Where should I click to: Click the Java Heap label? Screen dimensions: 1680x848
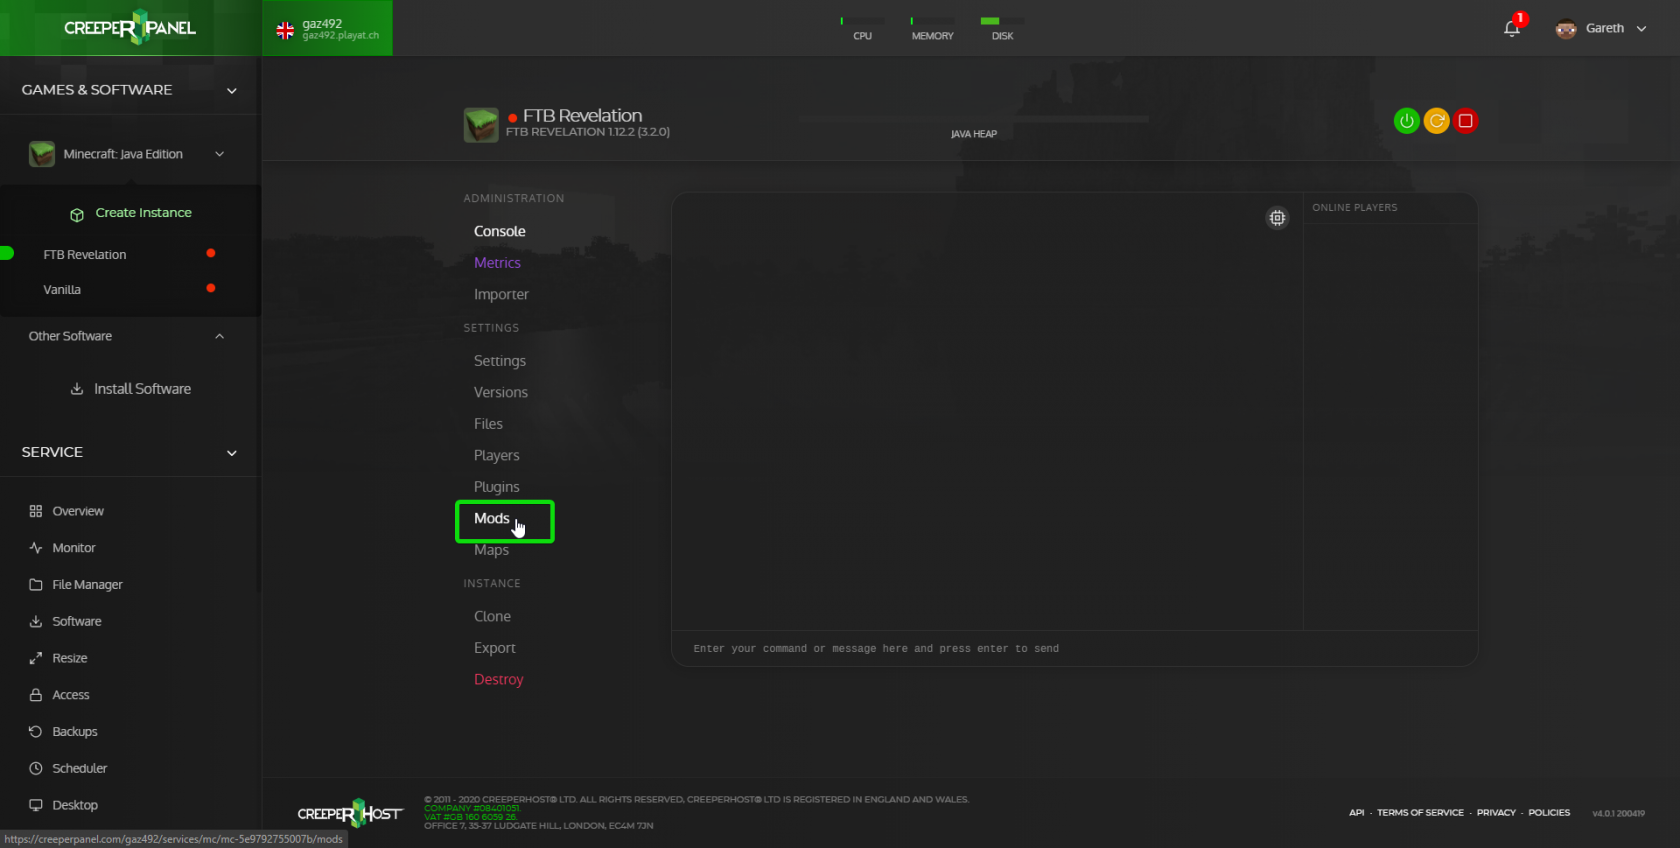[x=974, y=134]
